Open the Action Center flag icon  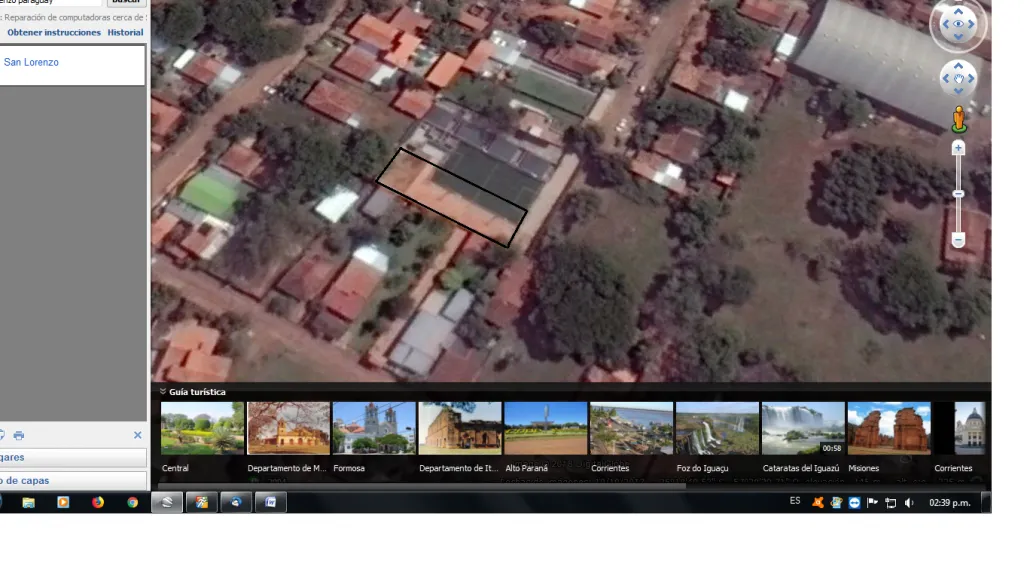pos(872,503)
